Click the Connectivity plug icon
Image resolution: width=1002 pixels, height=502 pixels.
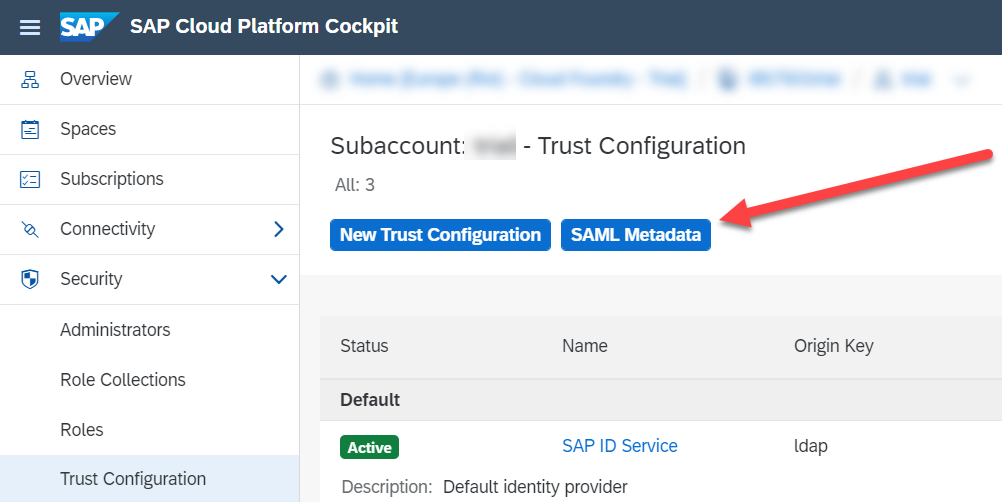[30, 229]
